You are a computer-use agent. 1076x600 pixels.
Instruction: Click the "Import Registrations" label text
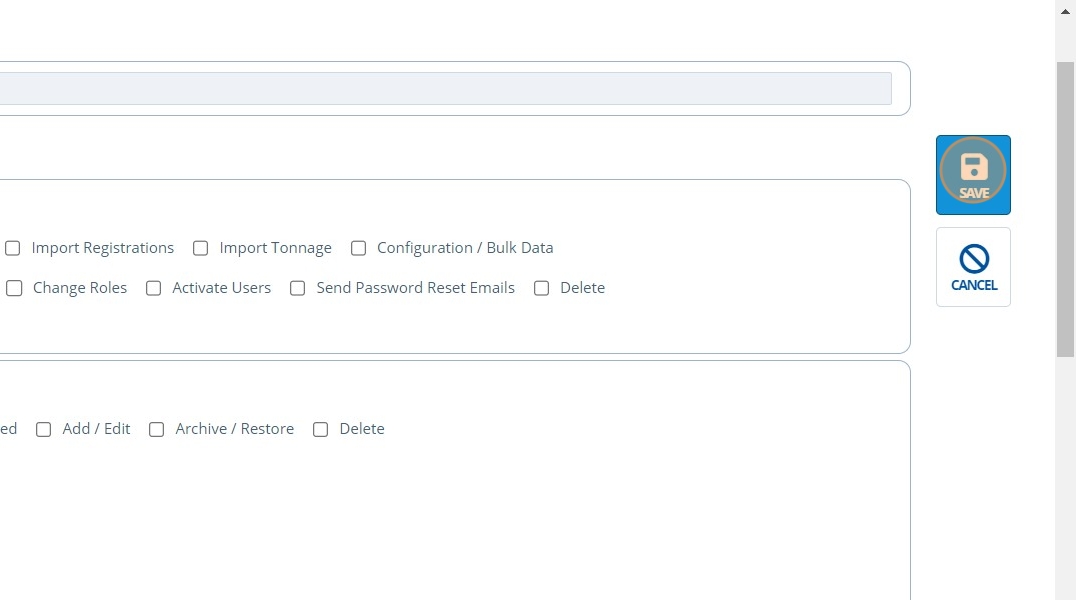[x=102, y=248]
